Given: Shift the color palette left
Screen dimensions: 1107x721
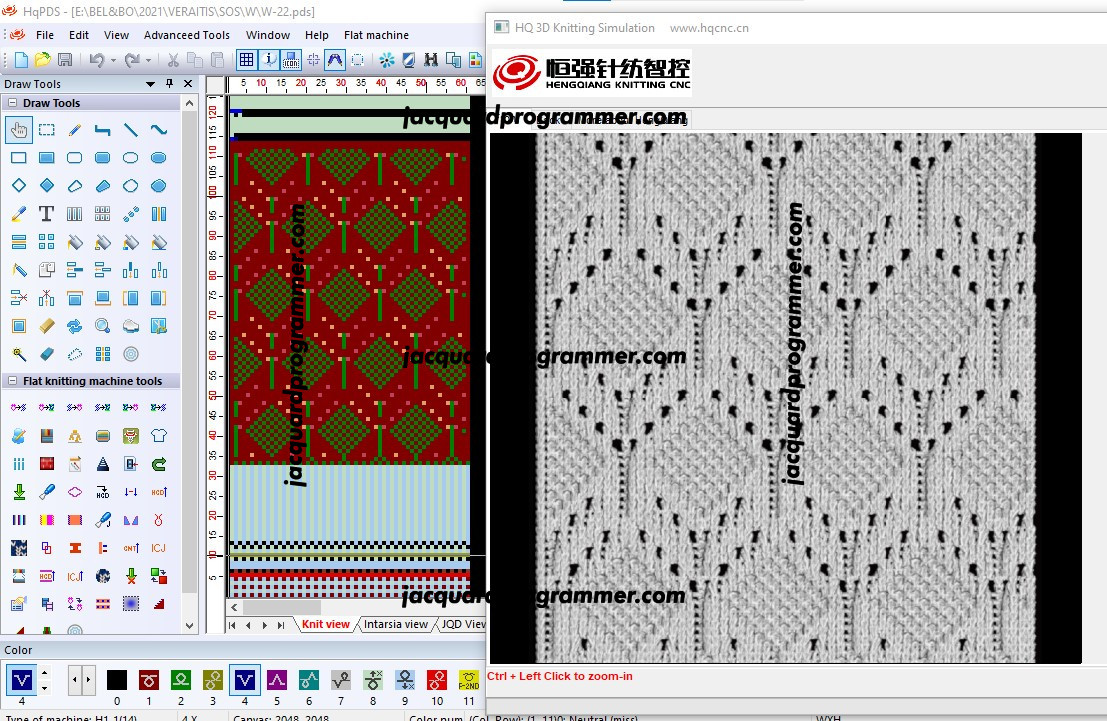Looking at the screenshot, I should (x=74, y=680).
